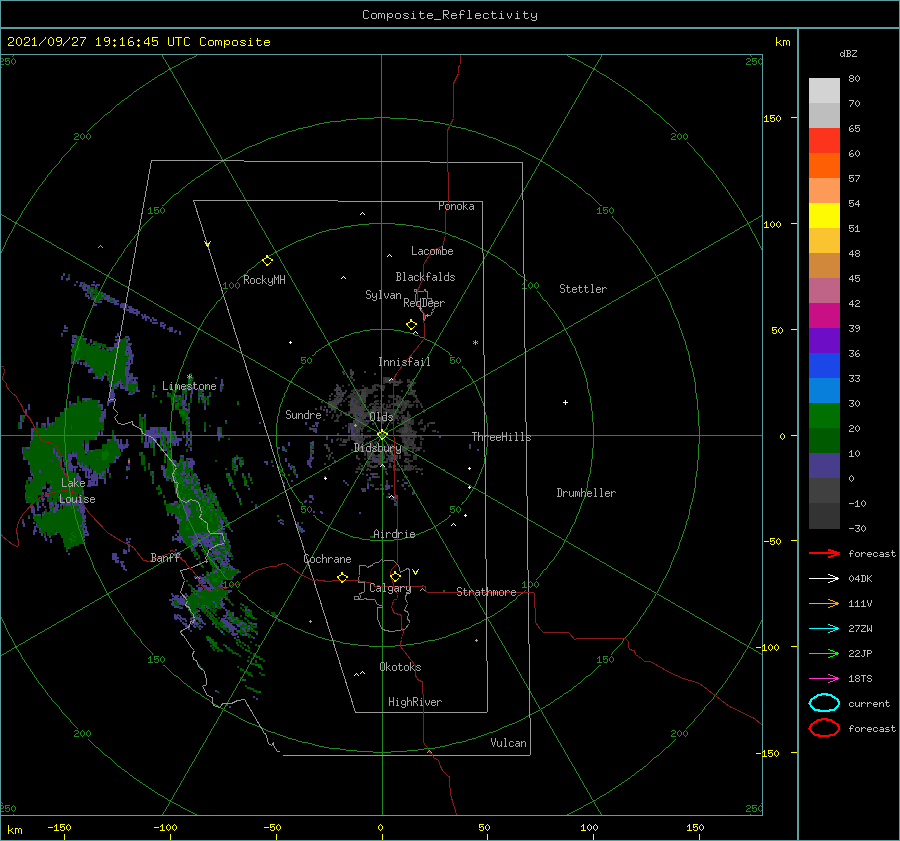Click the Okotoks city label
This screenshot has width=900, height=841.
click(400, 667)
